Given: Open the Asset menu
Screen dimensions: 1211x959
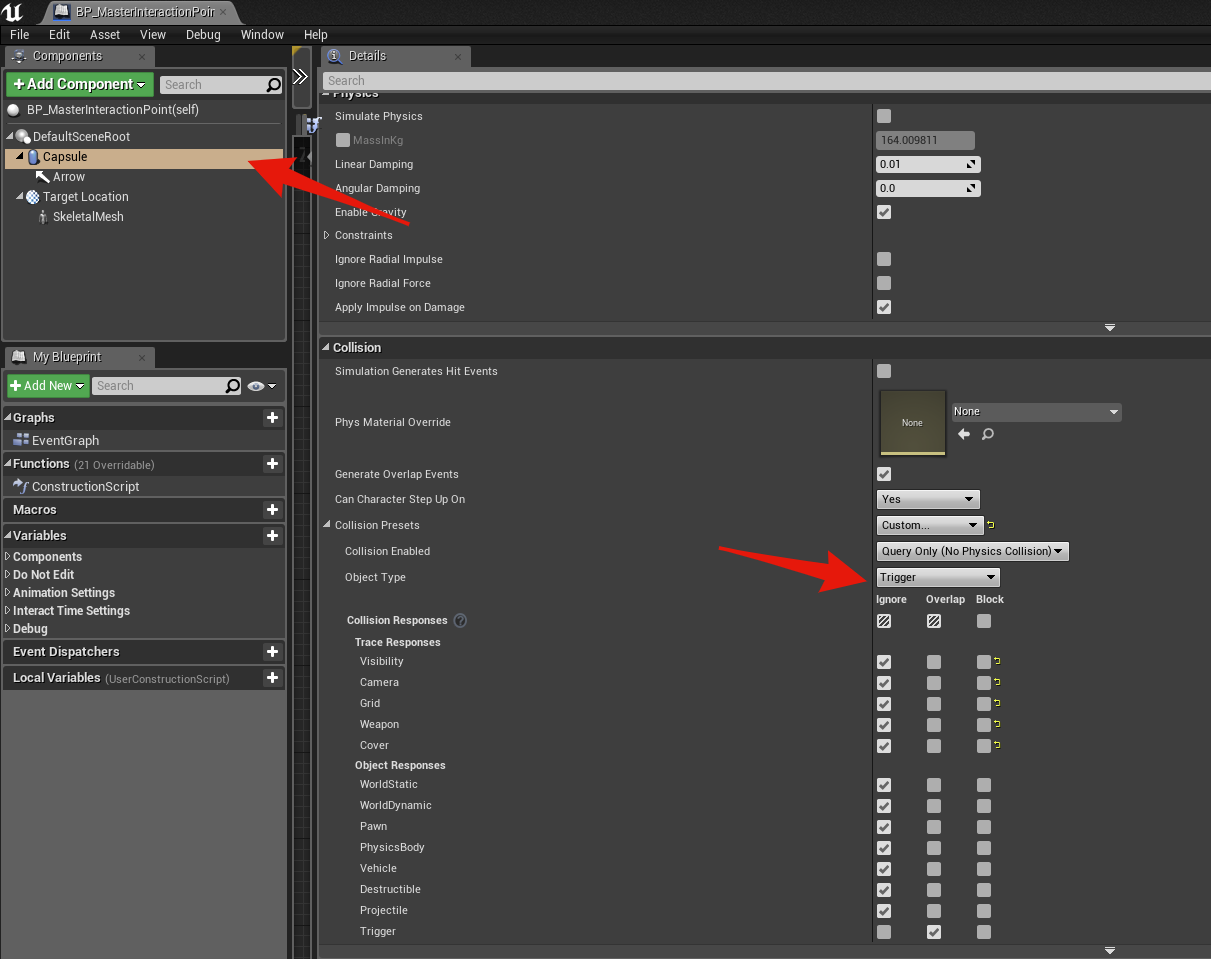Looking at the screenshot, I should 105,35.
